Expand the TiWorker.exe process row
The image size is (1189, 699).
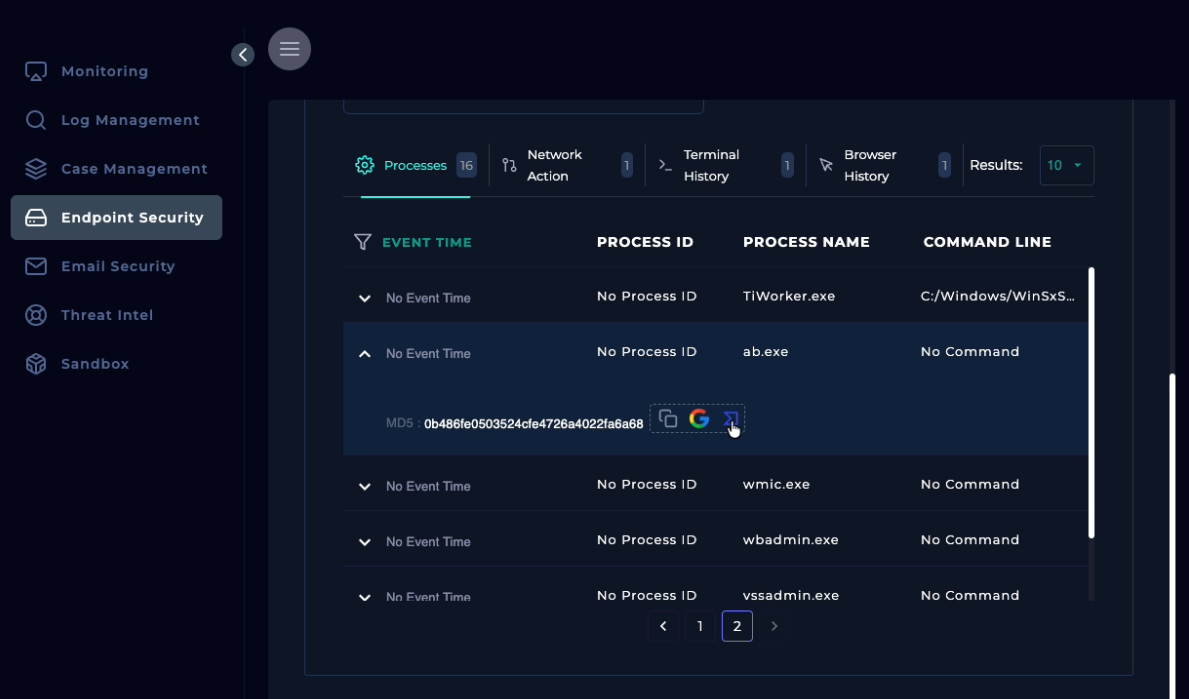pyautogui.click(x=365, y=299)
